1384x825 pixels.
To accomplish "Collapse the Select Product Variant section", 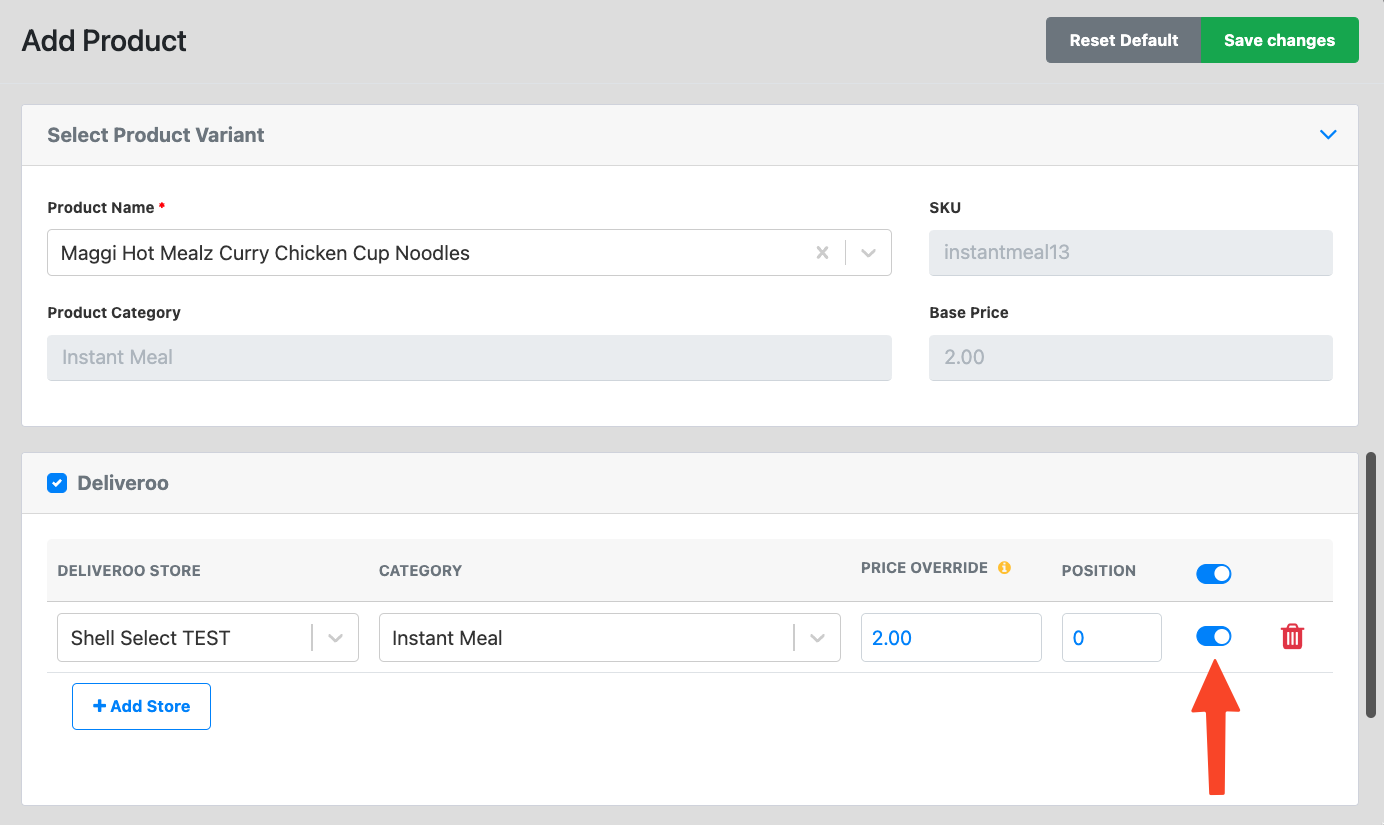I will (x=1328, y=134).
